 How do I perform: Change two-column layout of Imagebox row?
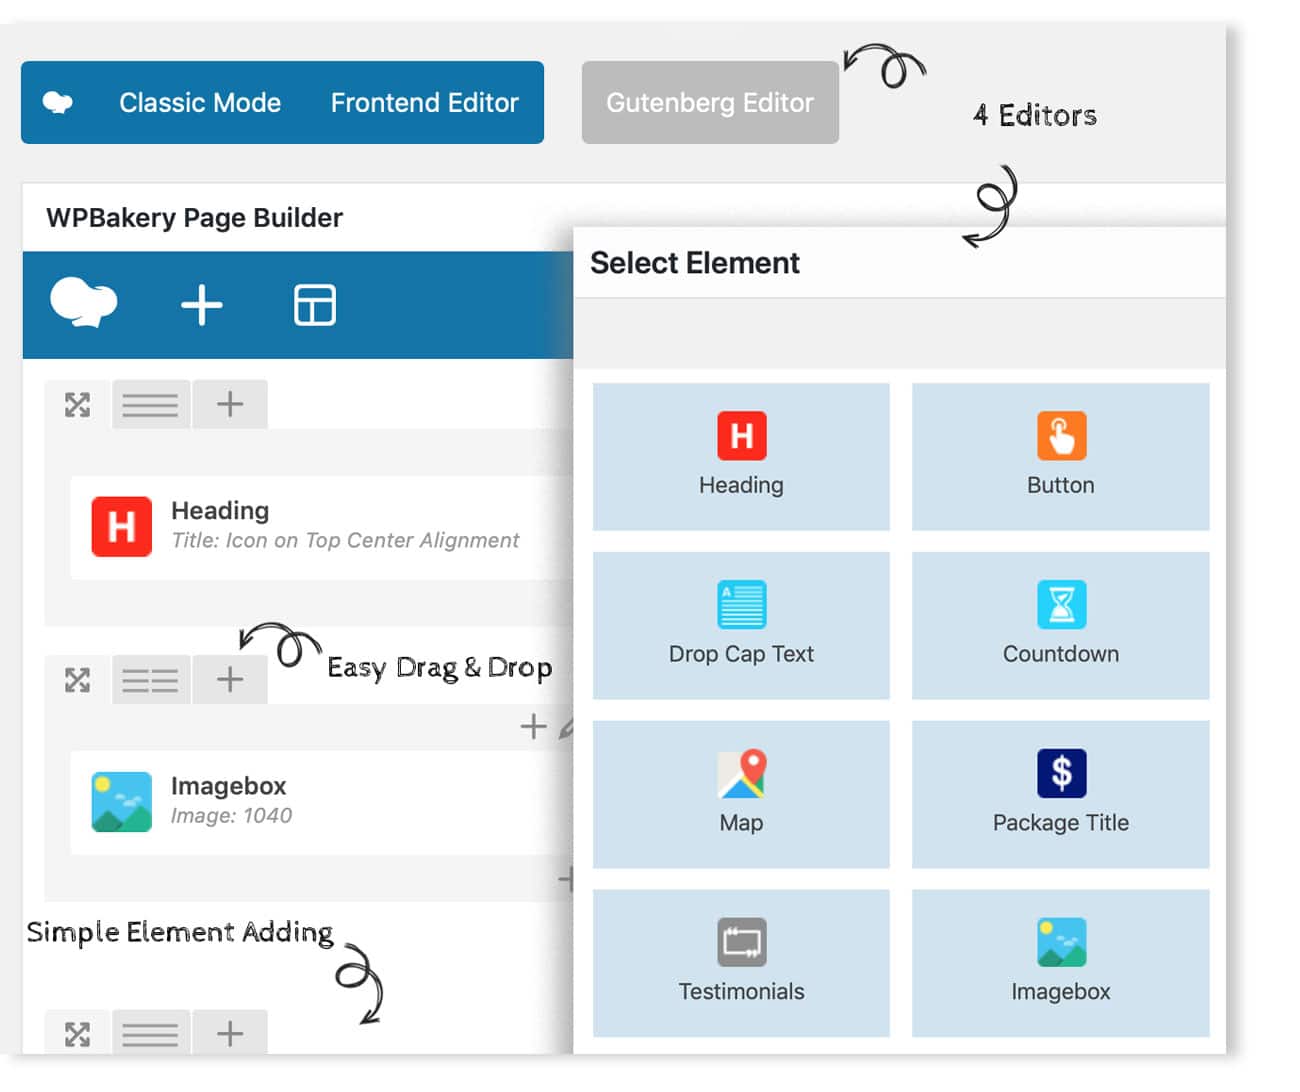[150, 680]
